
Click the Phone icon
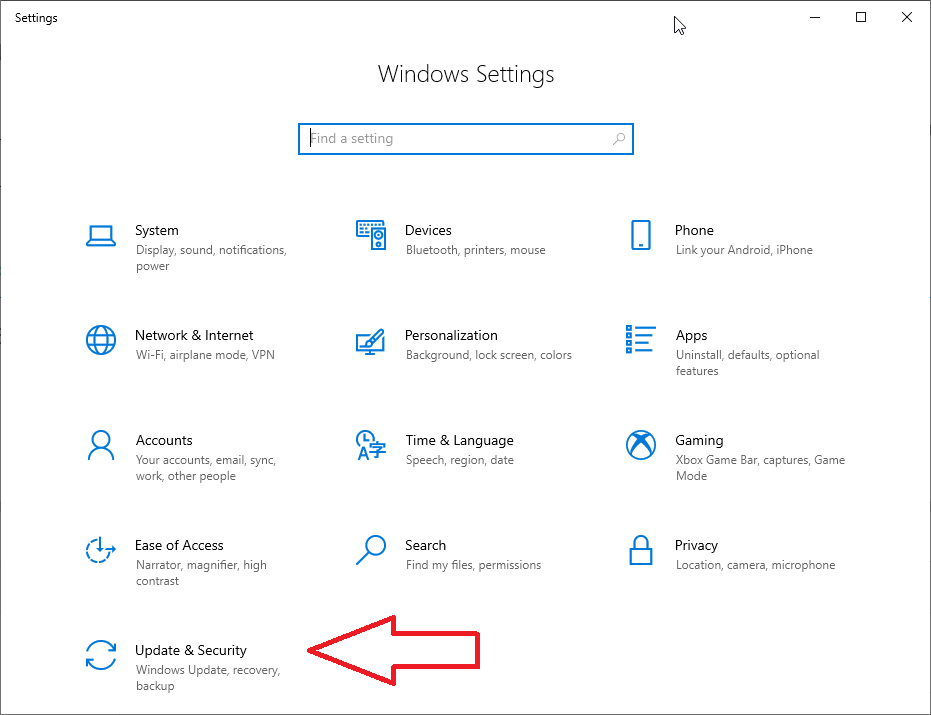[641, 236]
